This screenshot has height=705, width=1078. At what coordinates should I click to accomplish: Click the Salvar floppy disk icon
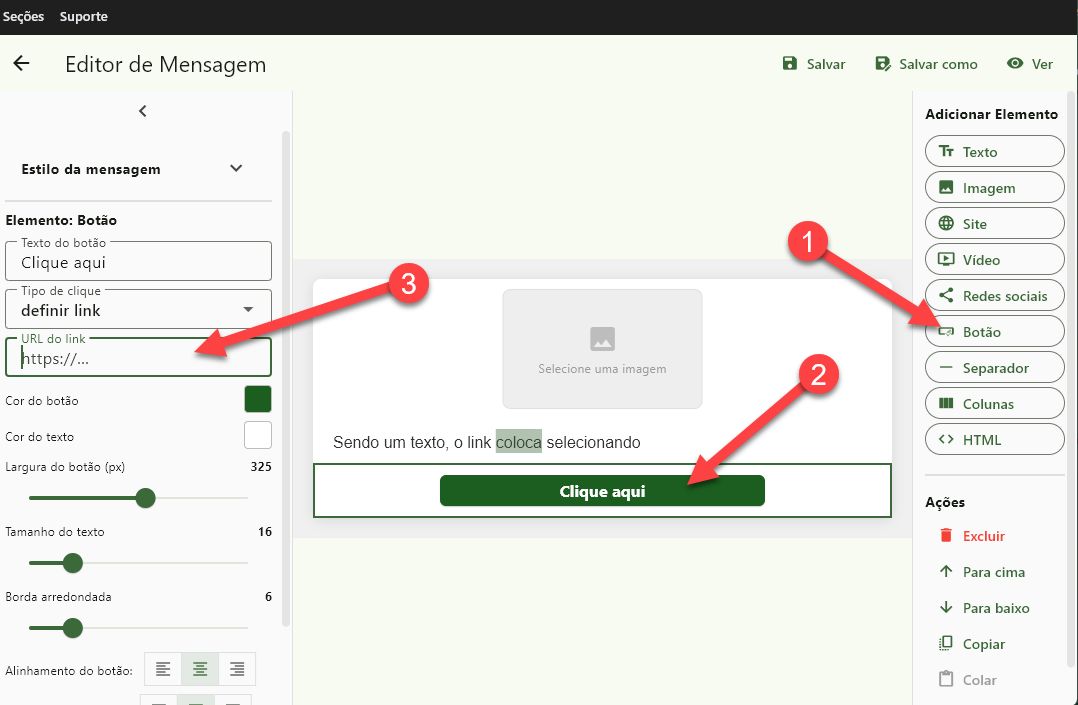(790, 64)
